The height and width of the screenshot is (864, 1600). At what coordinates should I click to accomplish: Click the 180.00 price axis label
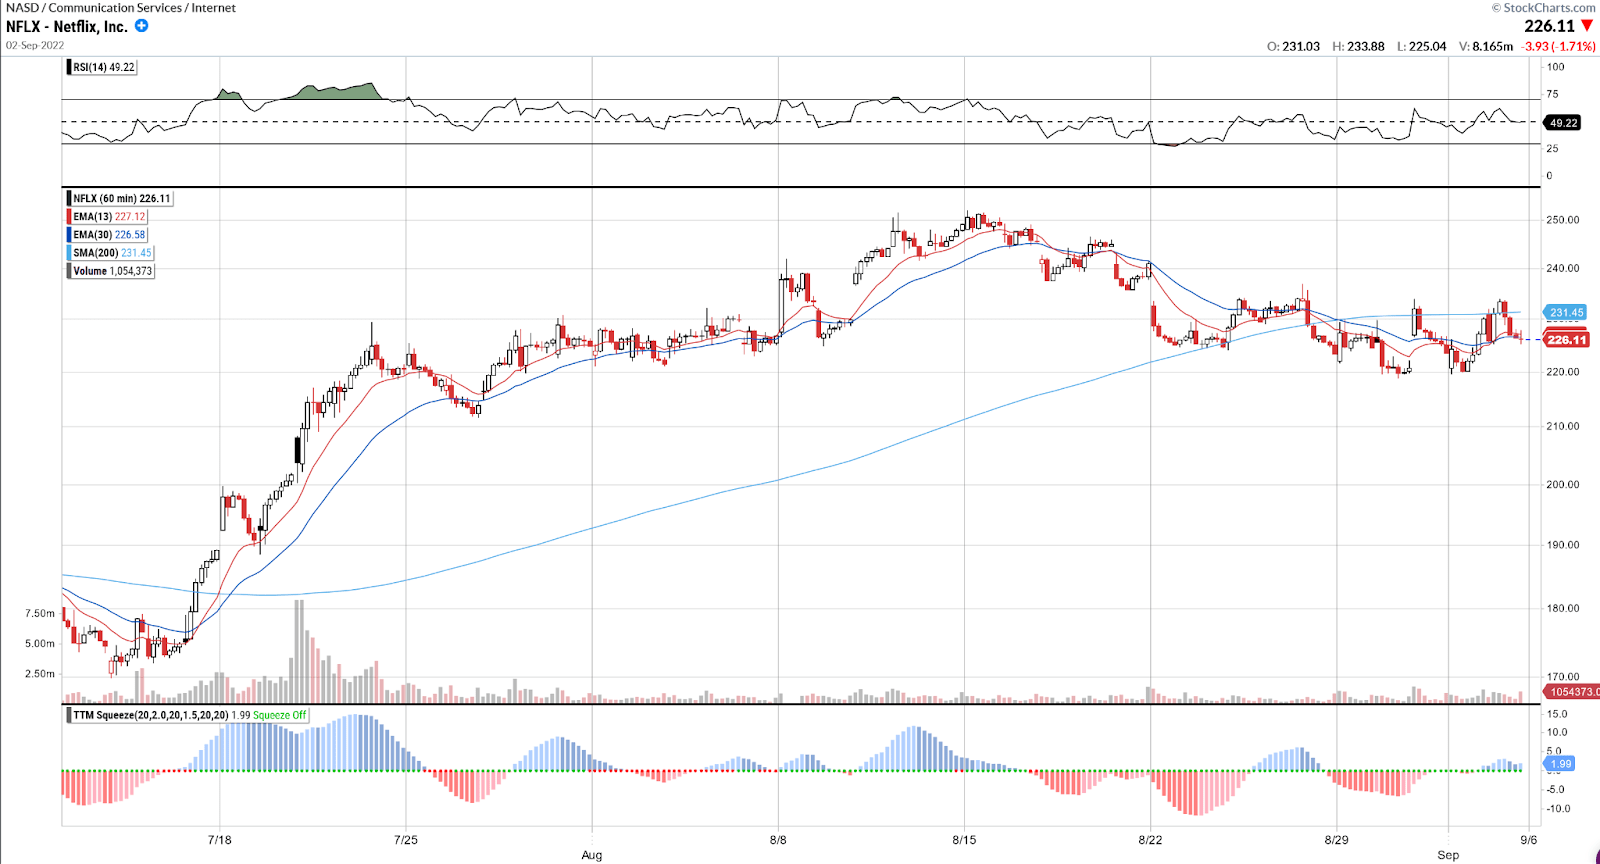[x=1563, y=608]
